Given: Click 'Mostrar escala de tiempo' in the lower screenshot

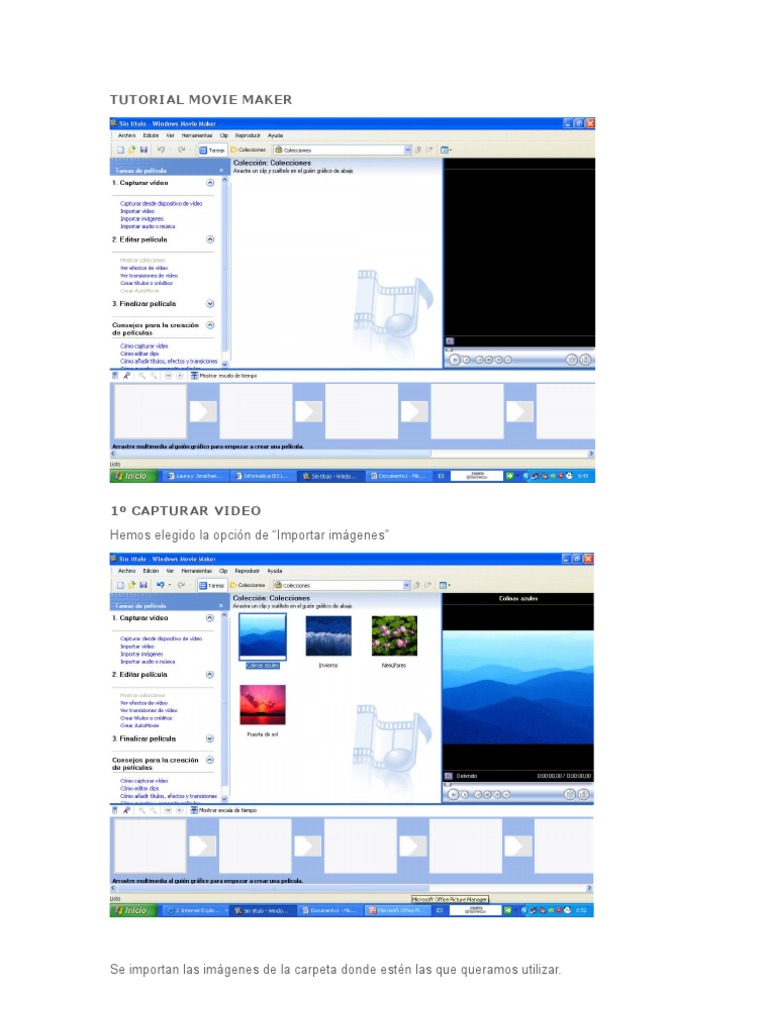Looking at the screenshot, I should 223,810.
